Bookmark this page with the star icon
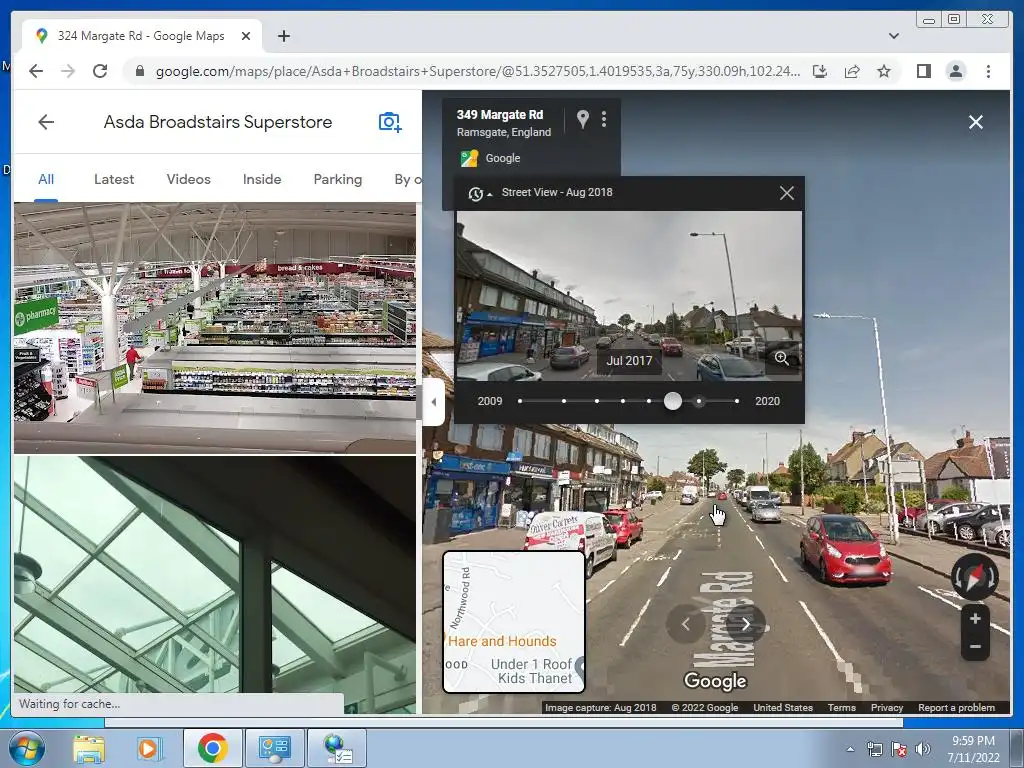Screen dimensions: 1024x768 884,71
